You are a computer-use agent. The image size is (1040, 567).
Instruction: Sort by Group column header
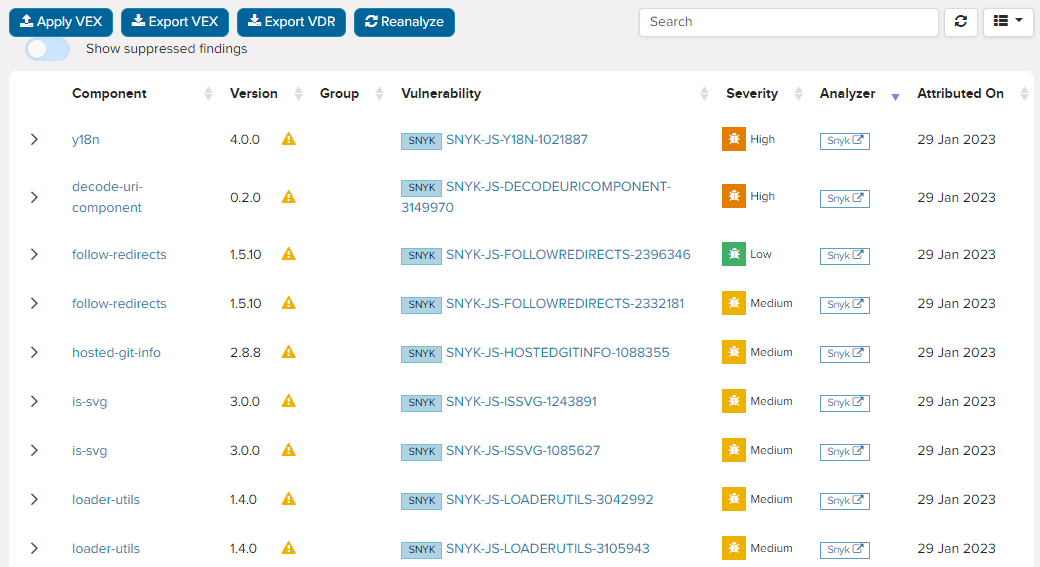coord(340,94)
